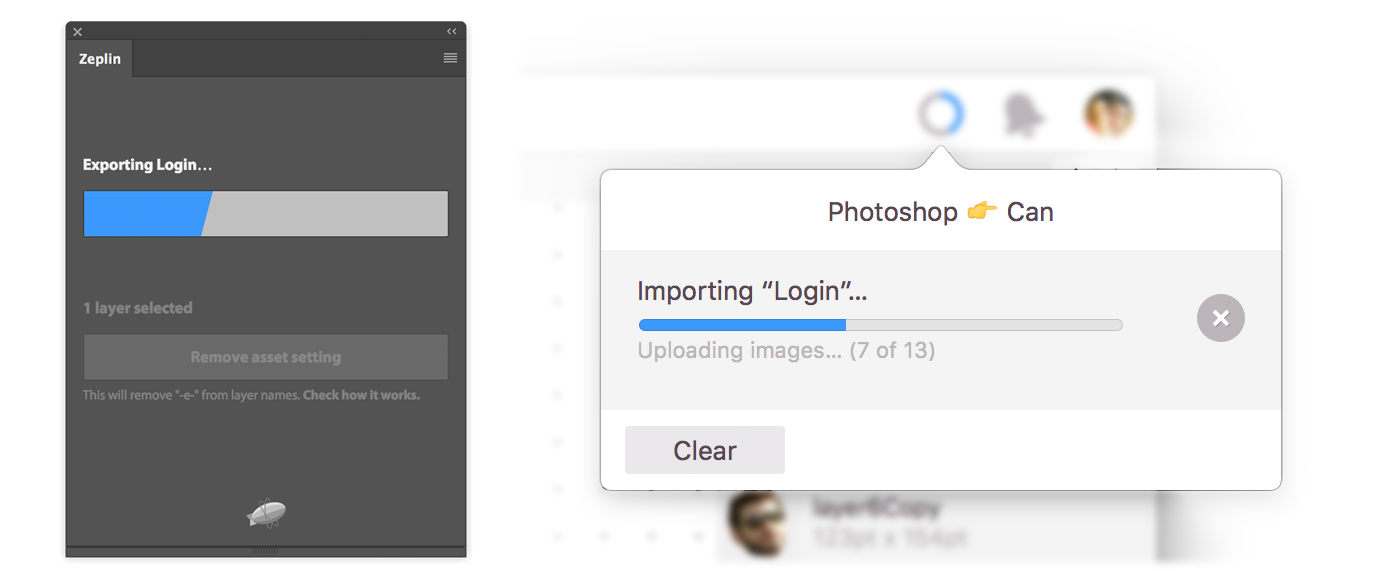Click the Zeplin panel bottom grip handle
The image size is (1400, 571).
(x=266, y=551)
